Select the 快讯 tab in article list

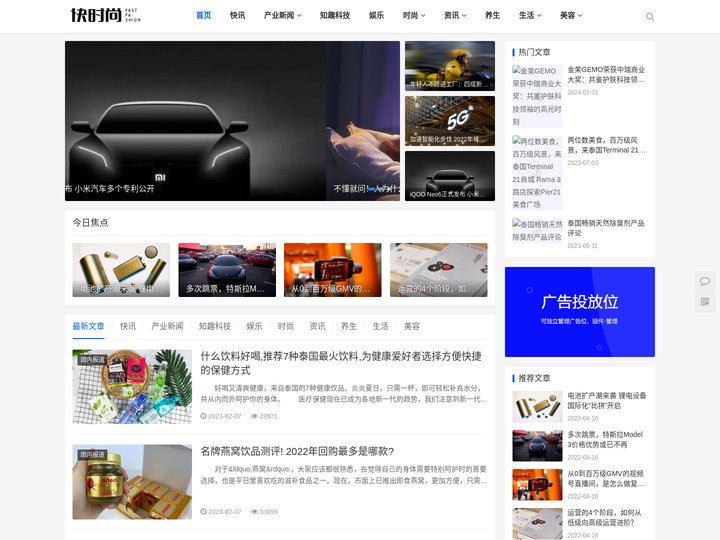[128, 326]
